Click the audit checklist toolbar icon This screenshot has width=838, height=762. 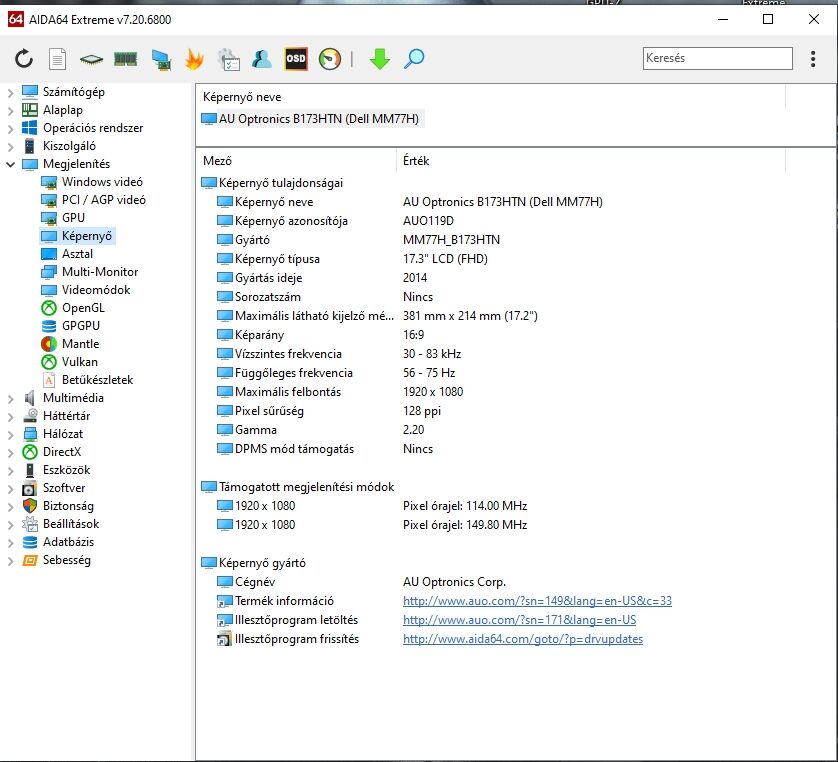click(x=229, y=59)
